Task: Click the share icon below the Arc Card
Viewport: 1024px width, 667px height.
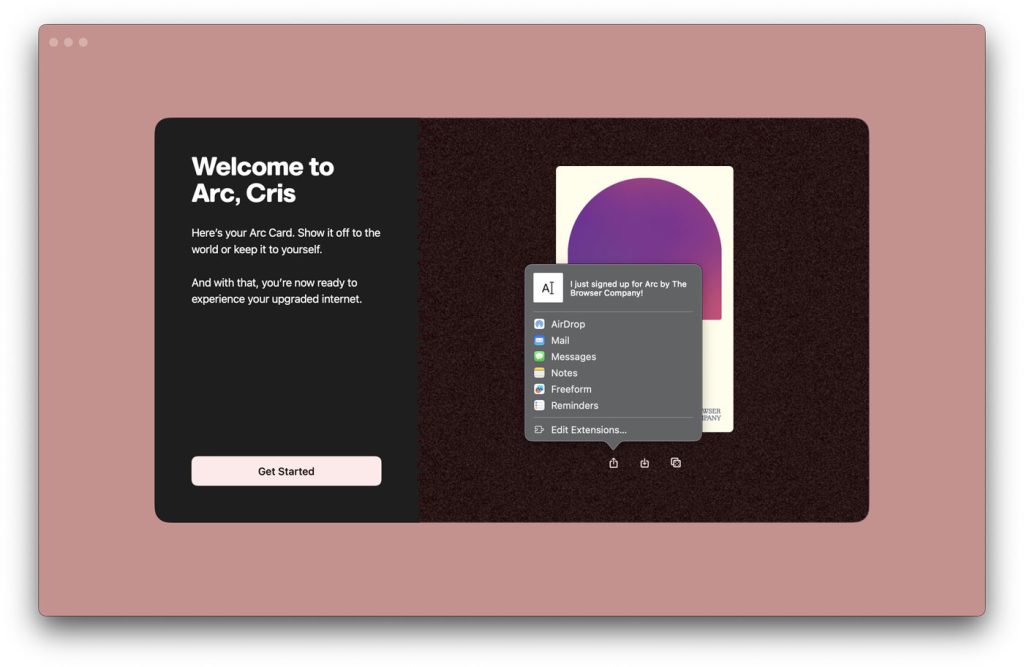Action: (x=613, y=463)
